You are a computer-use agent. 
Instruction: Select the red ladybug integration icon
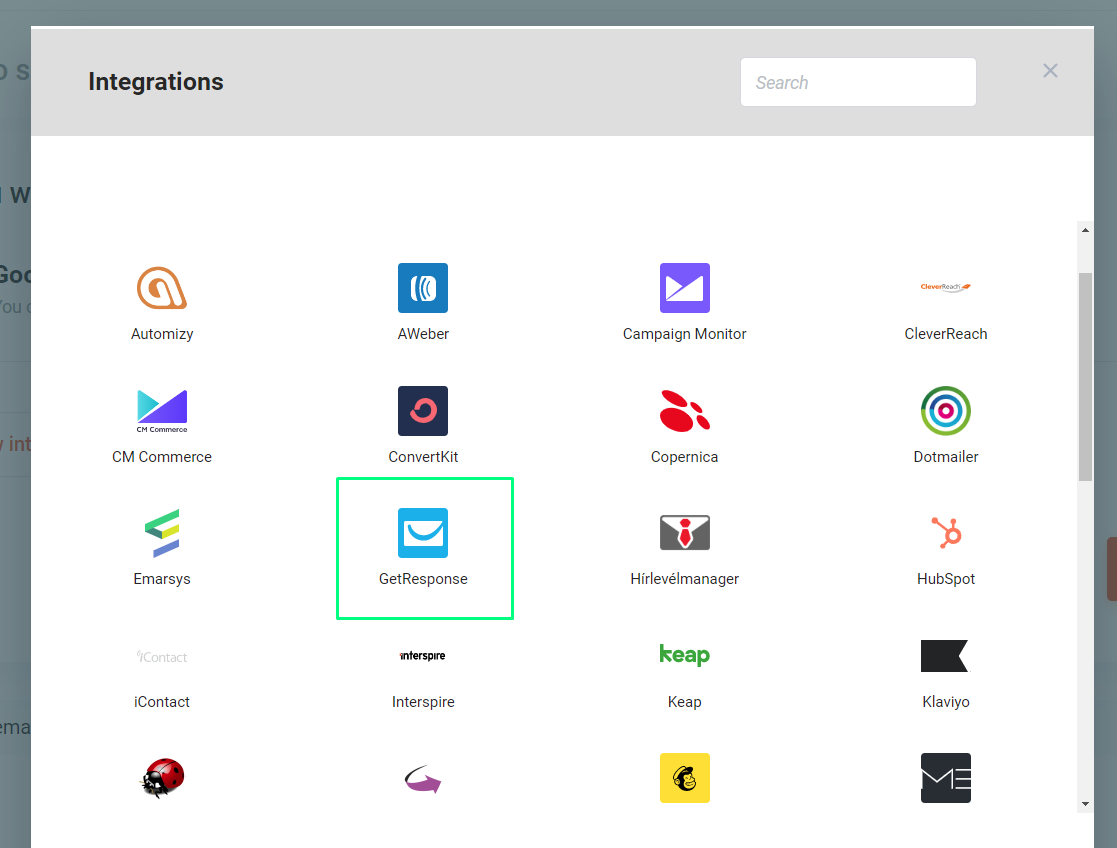(x=162, y=777)
